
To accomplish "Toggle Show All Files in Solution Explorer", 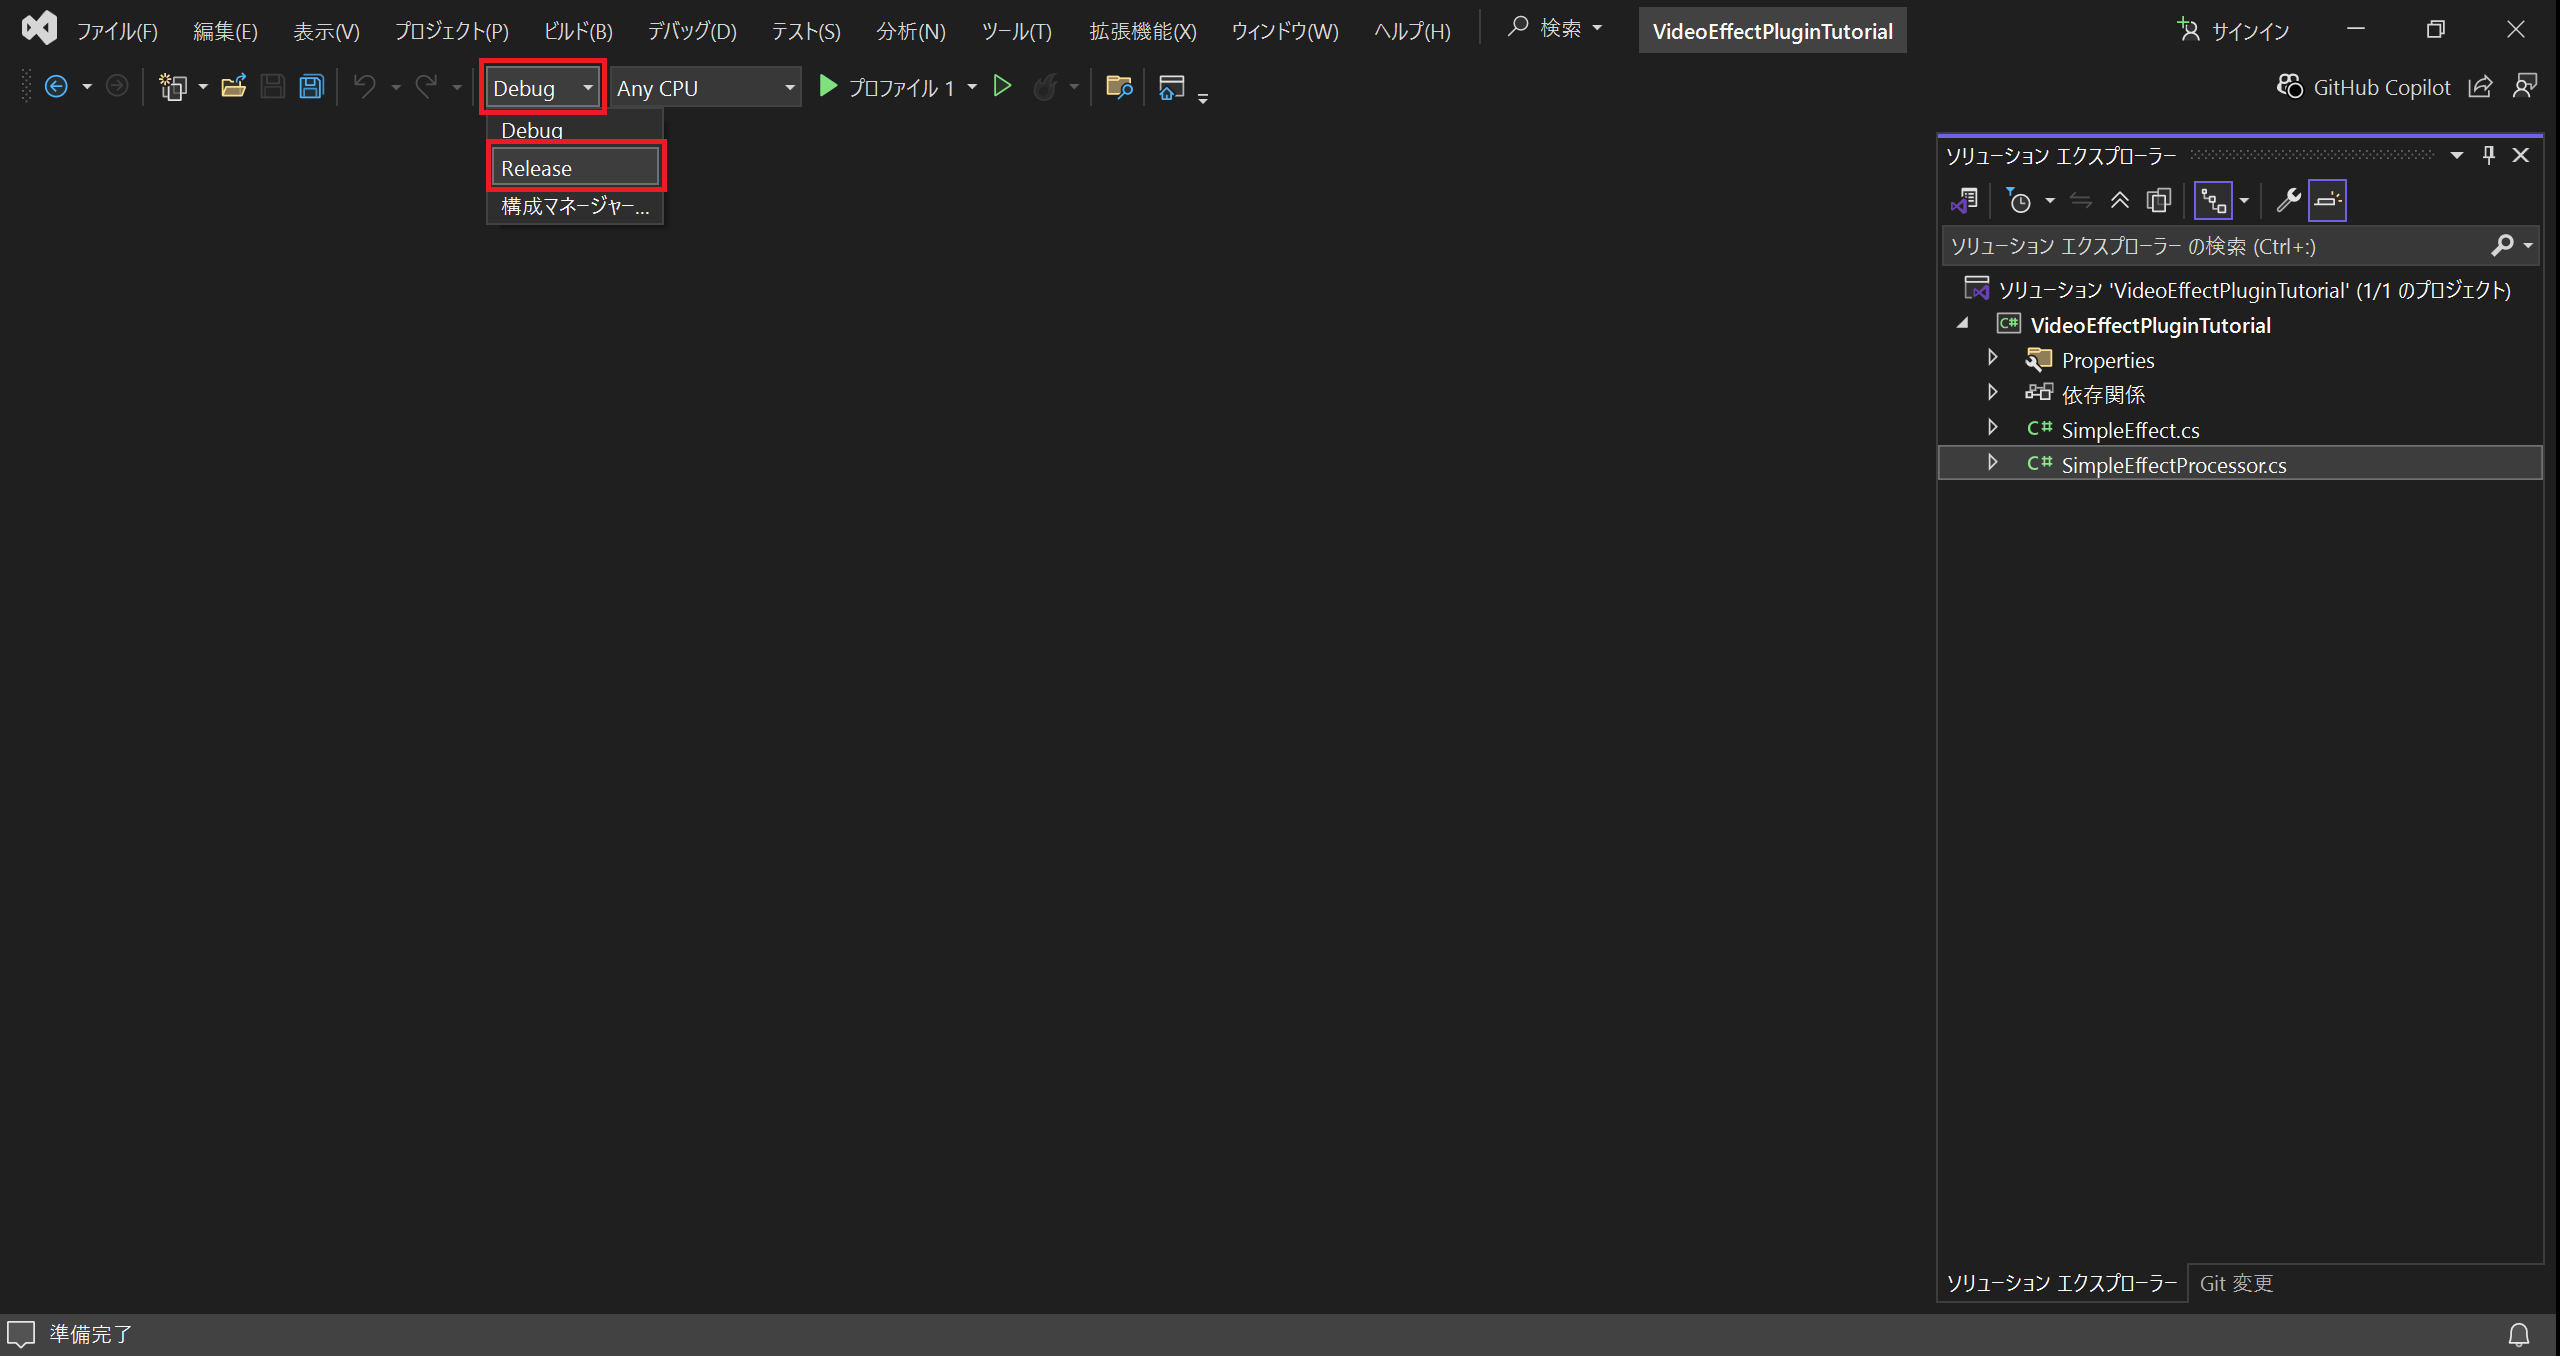I will pyautogui.click(x=2159, y=201).
